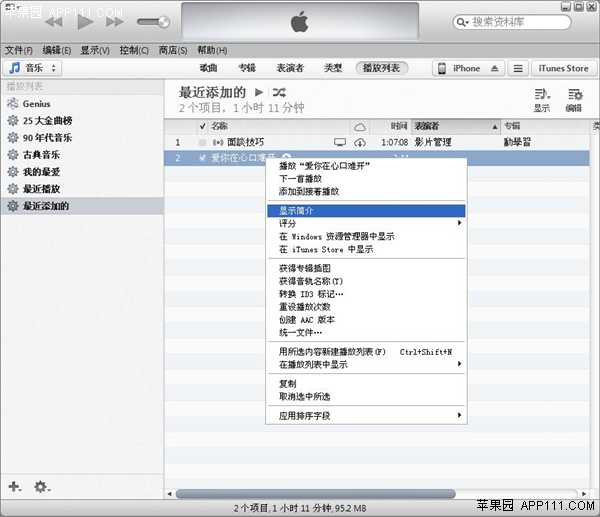Click the fast-forward next track icon
Image resolution: width=600 pixels, height=517 pixels.
click(x=114, y=21)
